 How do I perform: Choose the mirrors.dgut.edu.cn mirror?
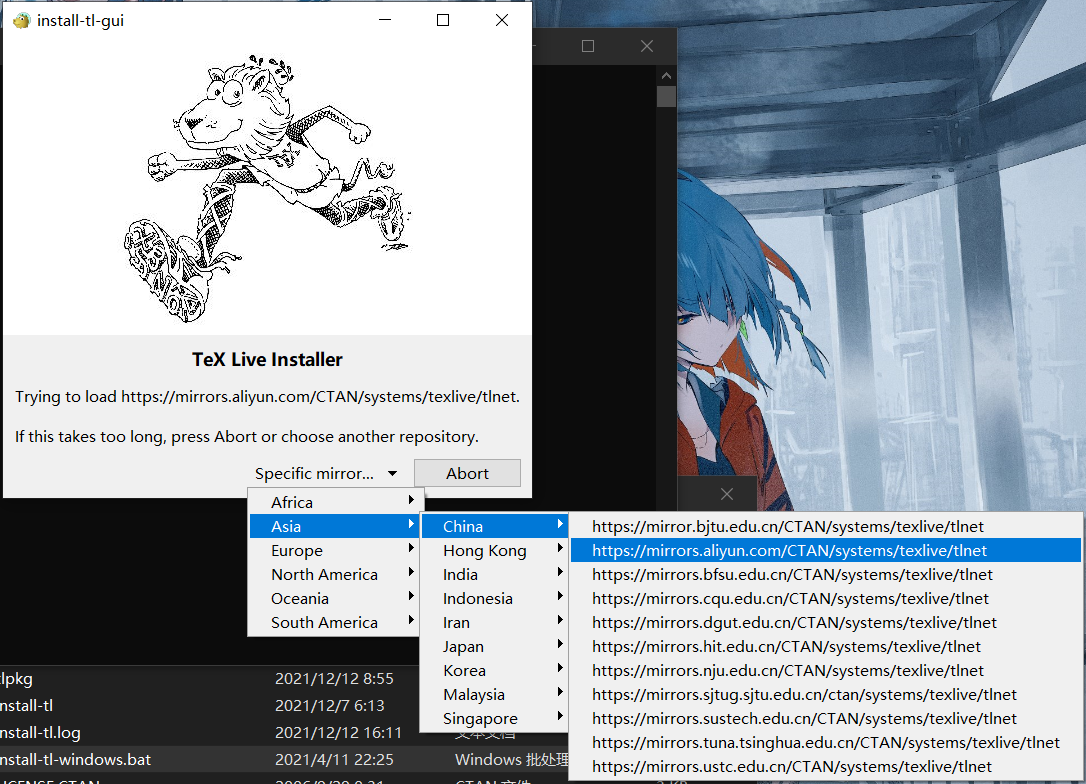click(x=826, y=623)
